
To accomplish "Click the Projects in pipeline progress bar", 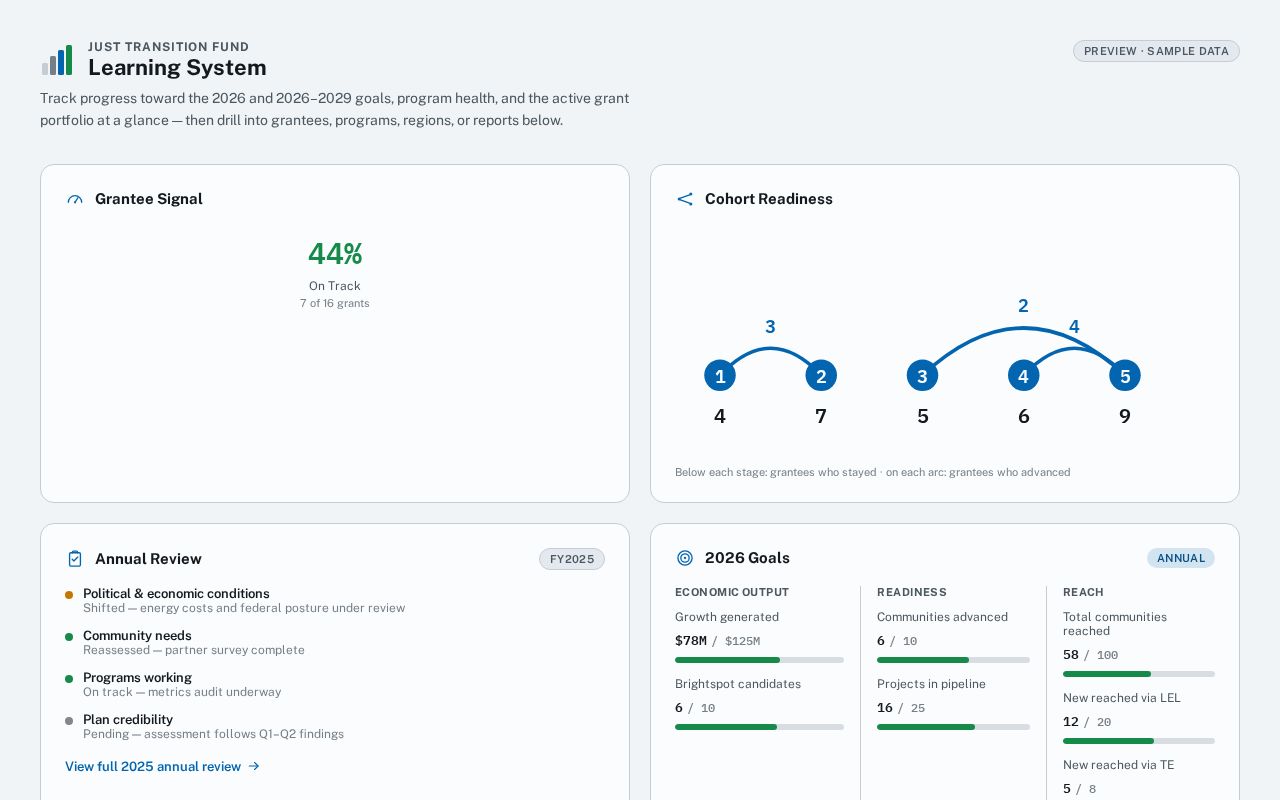I will point(953,727).
